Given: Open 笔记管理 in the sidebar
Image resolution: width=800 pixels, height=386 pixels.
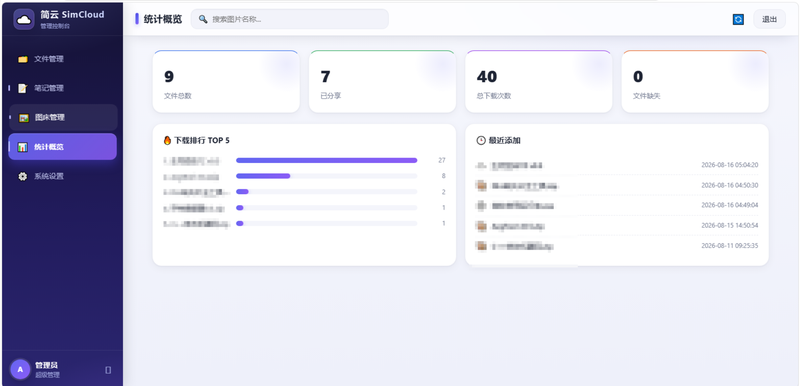Looking at the screenshot, I should [63, 88].
